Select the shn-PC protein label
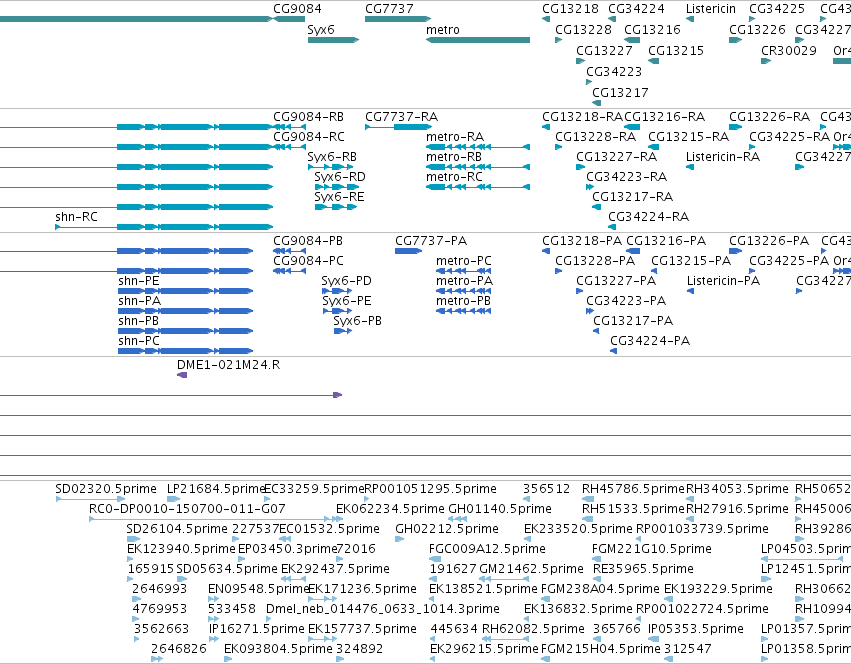This screenshot has width=851, height=664. click(139, 341)
